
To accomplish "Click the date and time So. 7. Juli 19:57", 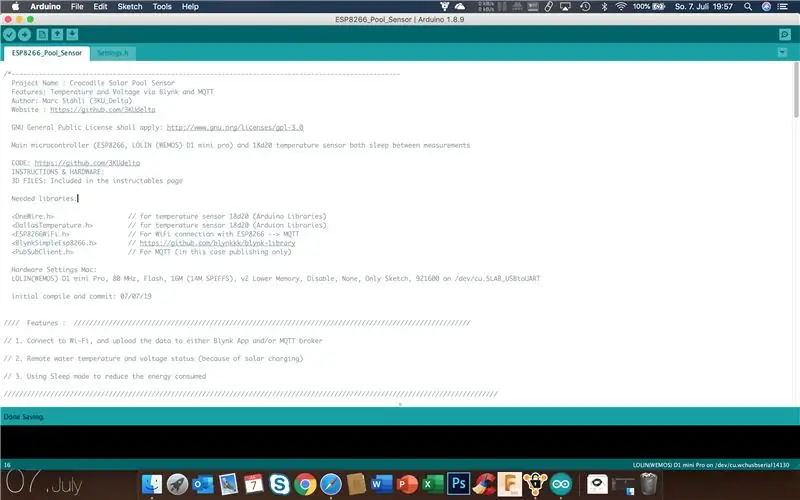I will pyautogui.click(x=704, y=7).
